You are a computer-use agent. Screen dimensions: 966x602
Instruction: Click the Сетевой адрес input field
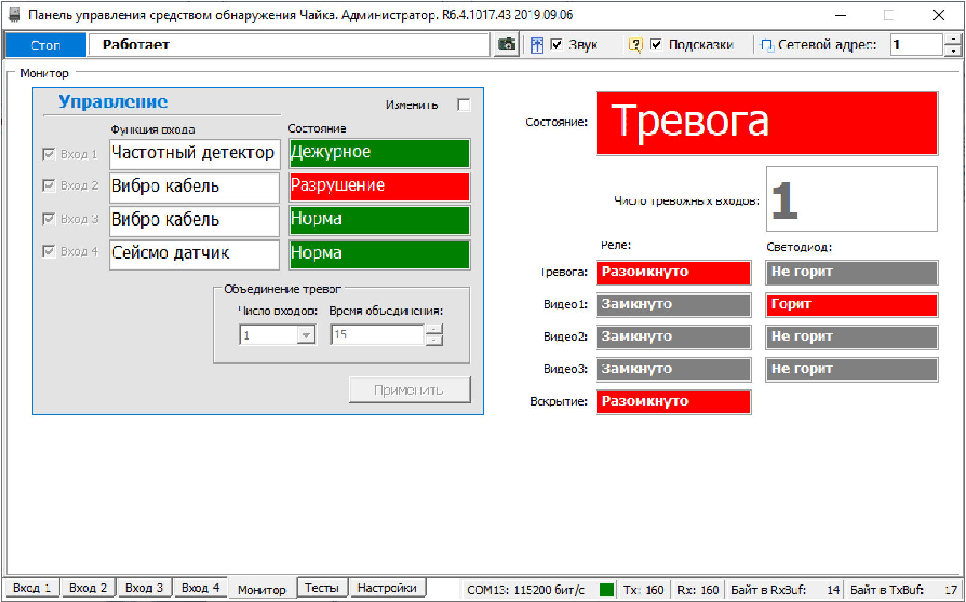pyautogui.click(x=917, y=45)
